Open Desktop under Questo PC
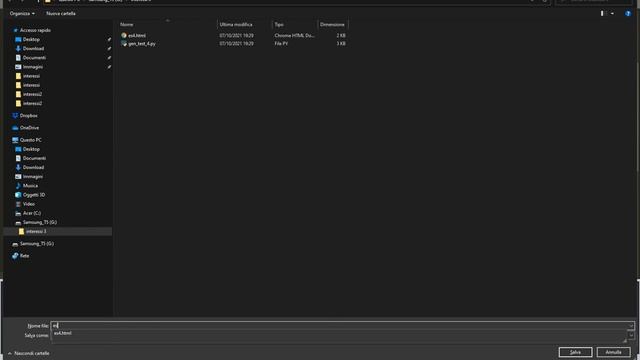The height and width of the screenshot is (360, 640). [31, 149]
